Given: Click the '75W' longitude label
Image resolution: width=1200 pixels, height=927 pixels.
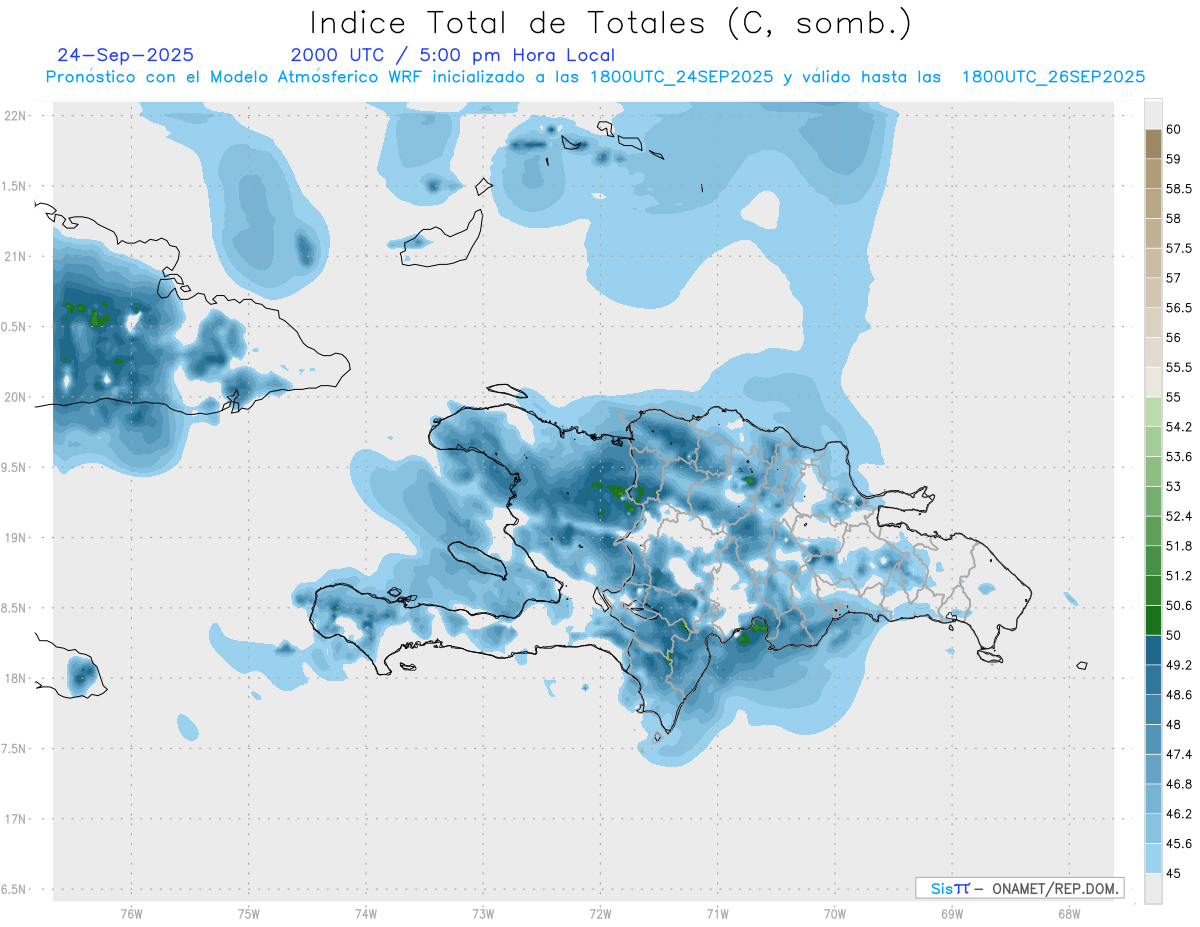Looking at the screenshot, I should click(x=249, y=913).
